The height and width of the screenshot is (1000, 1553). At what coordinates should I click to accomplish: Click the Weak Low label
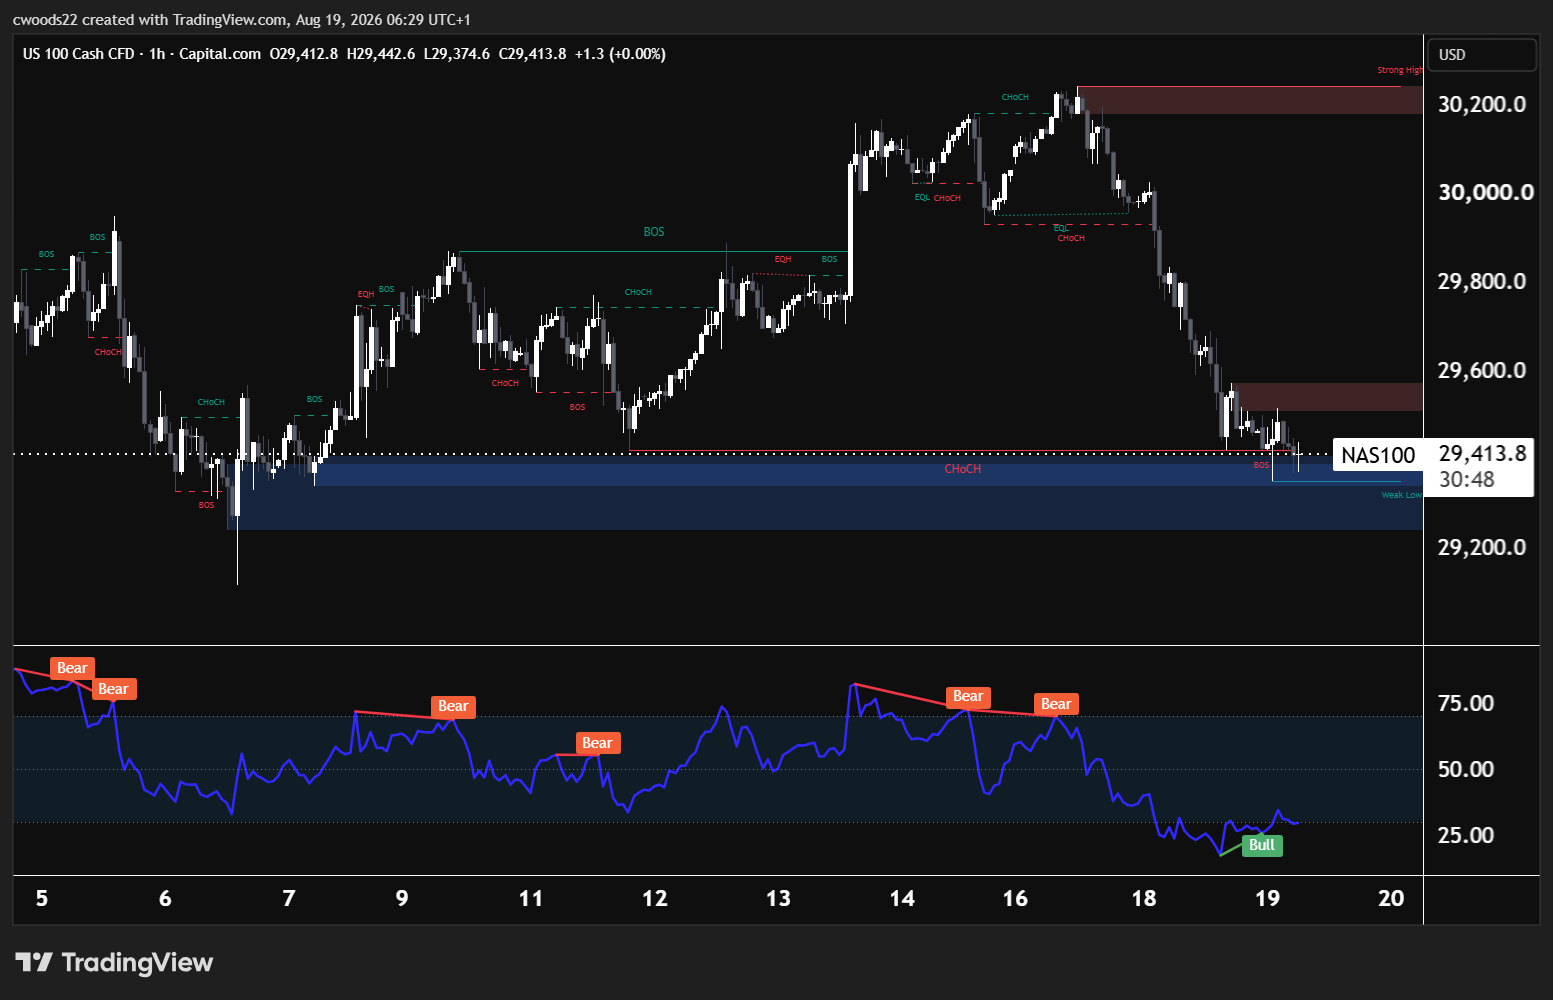click(1401, 495)
